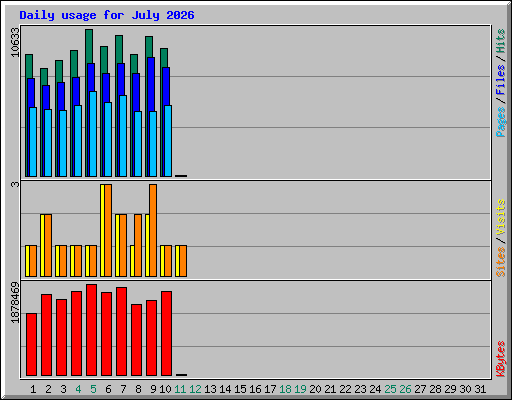512x400 pixels.
Task: Select day label 28 on the x-axis
Action: tap(435, 389)
